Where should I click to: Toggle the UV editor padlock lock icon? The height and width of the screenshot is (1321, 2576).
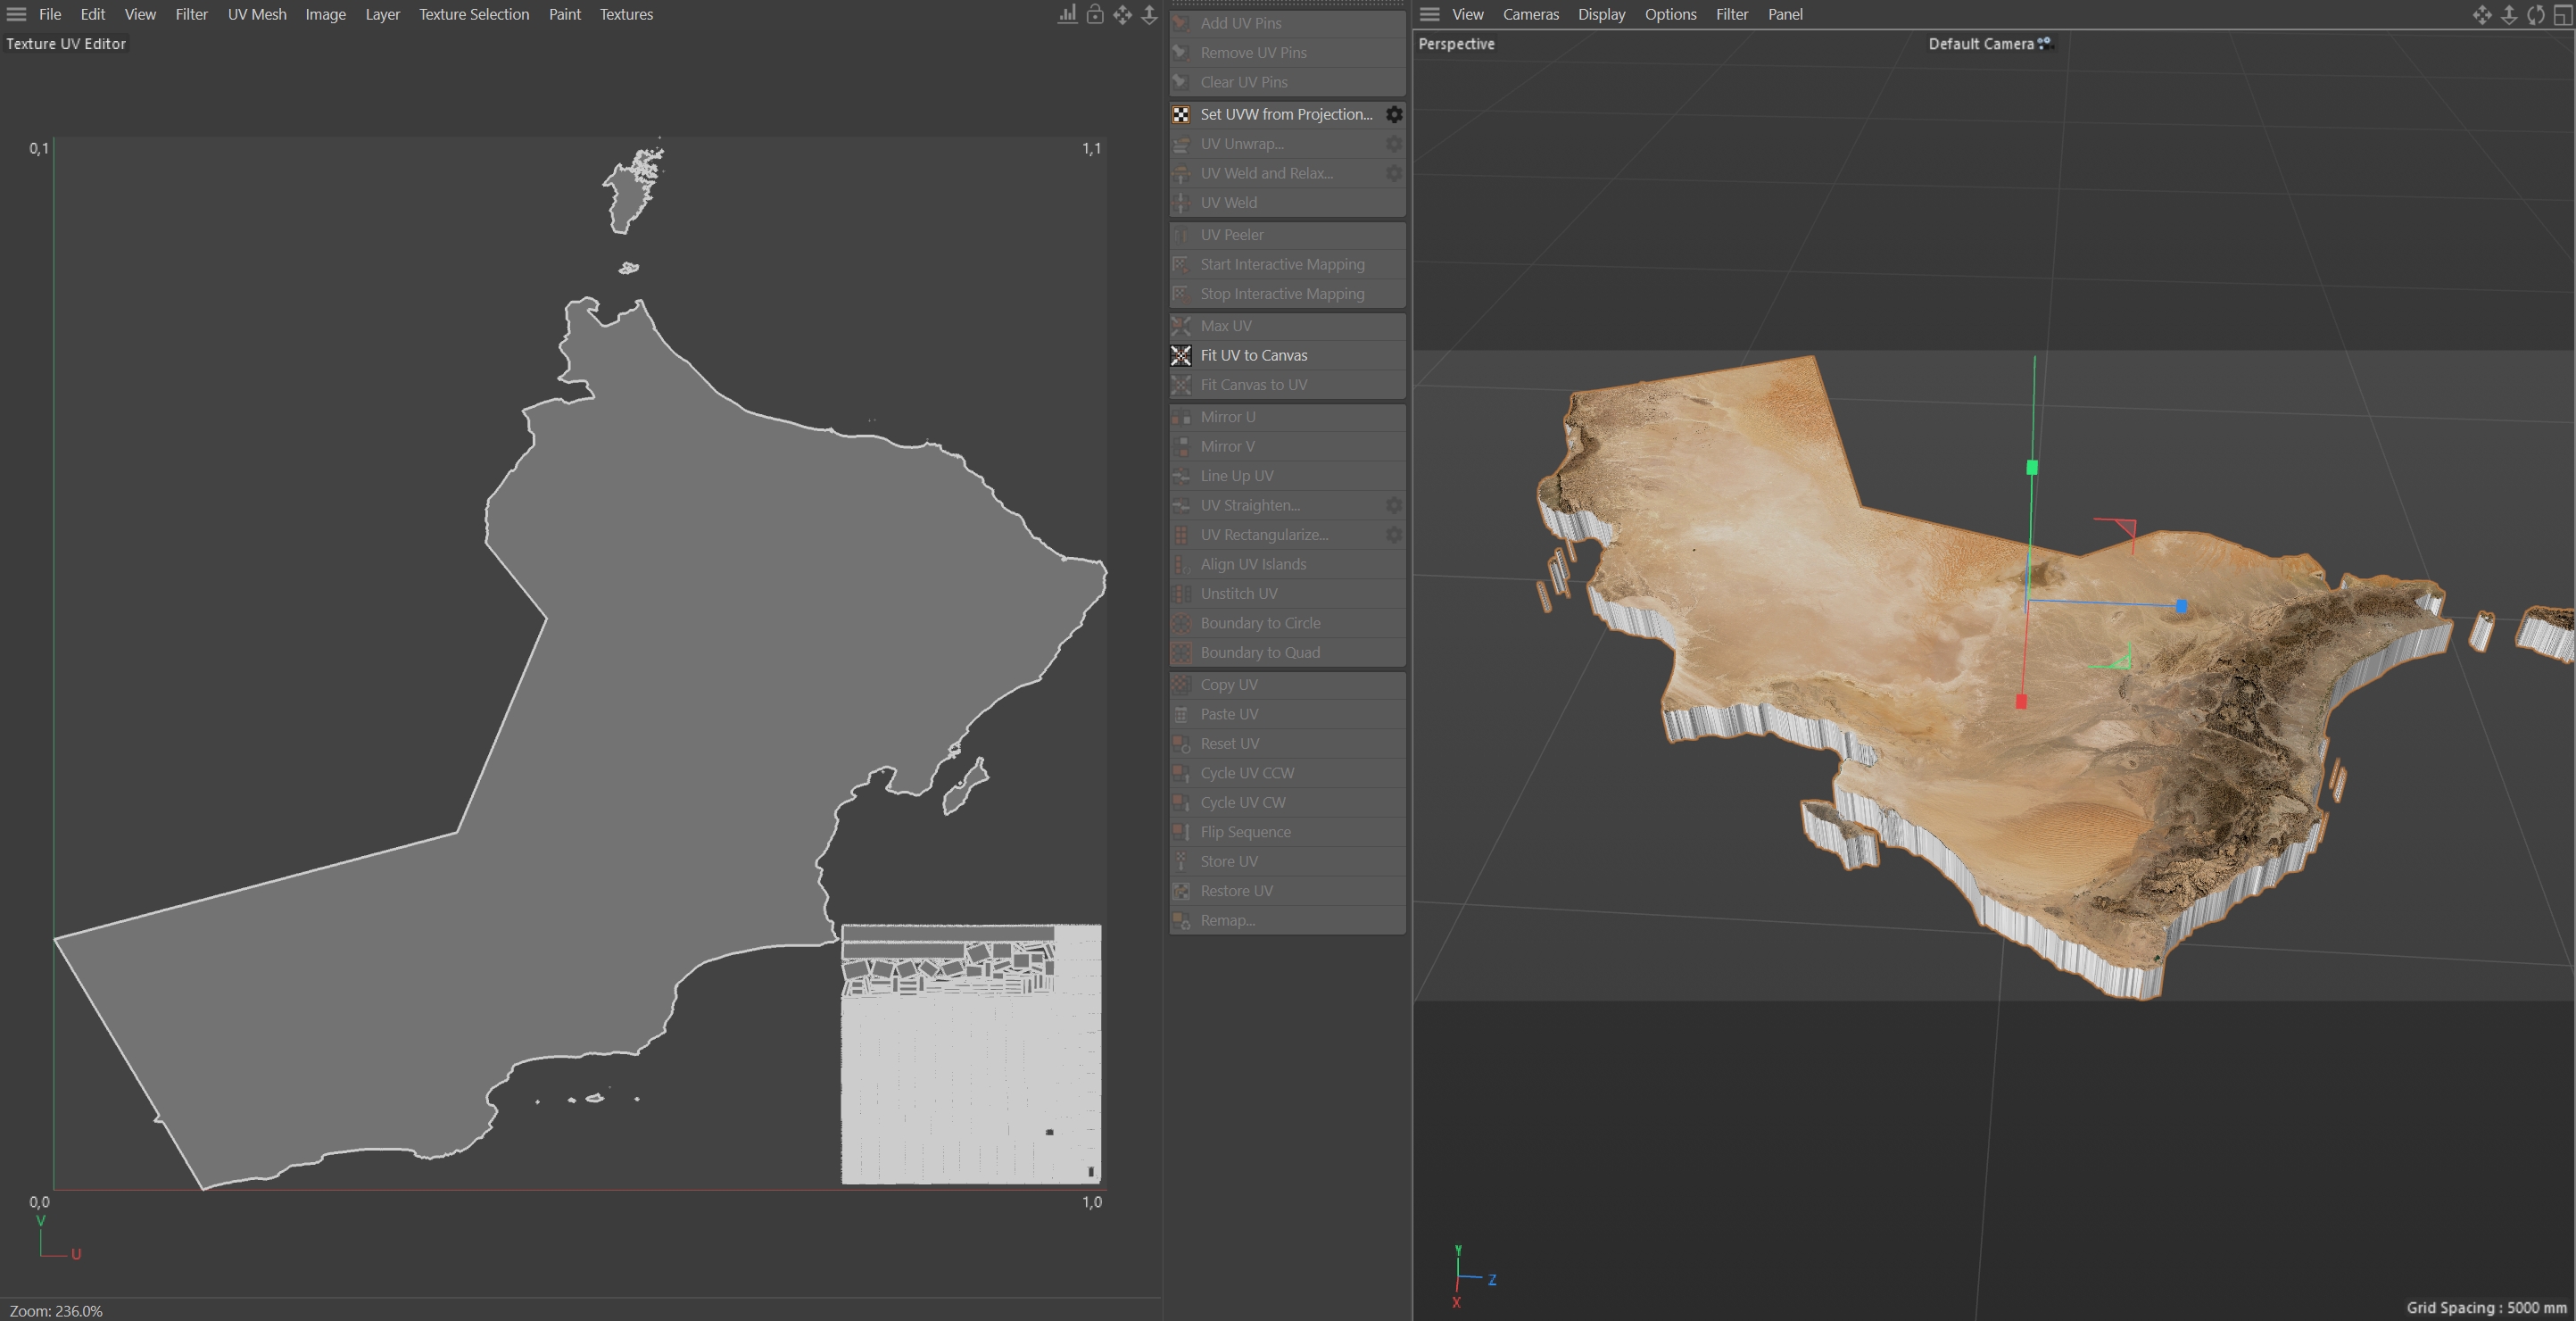pyautogui.click(x=1095, y=14)
